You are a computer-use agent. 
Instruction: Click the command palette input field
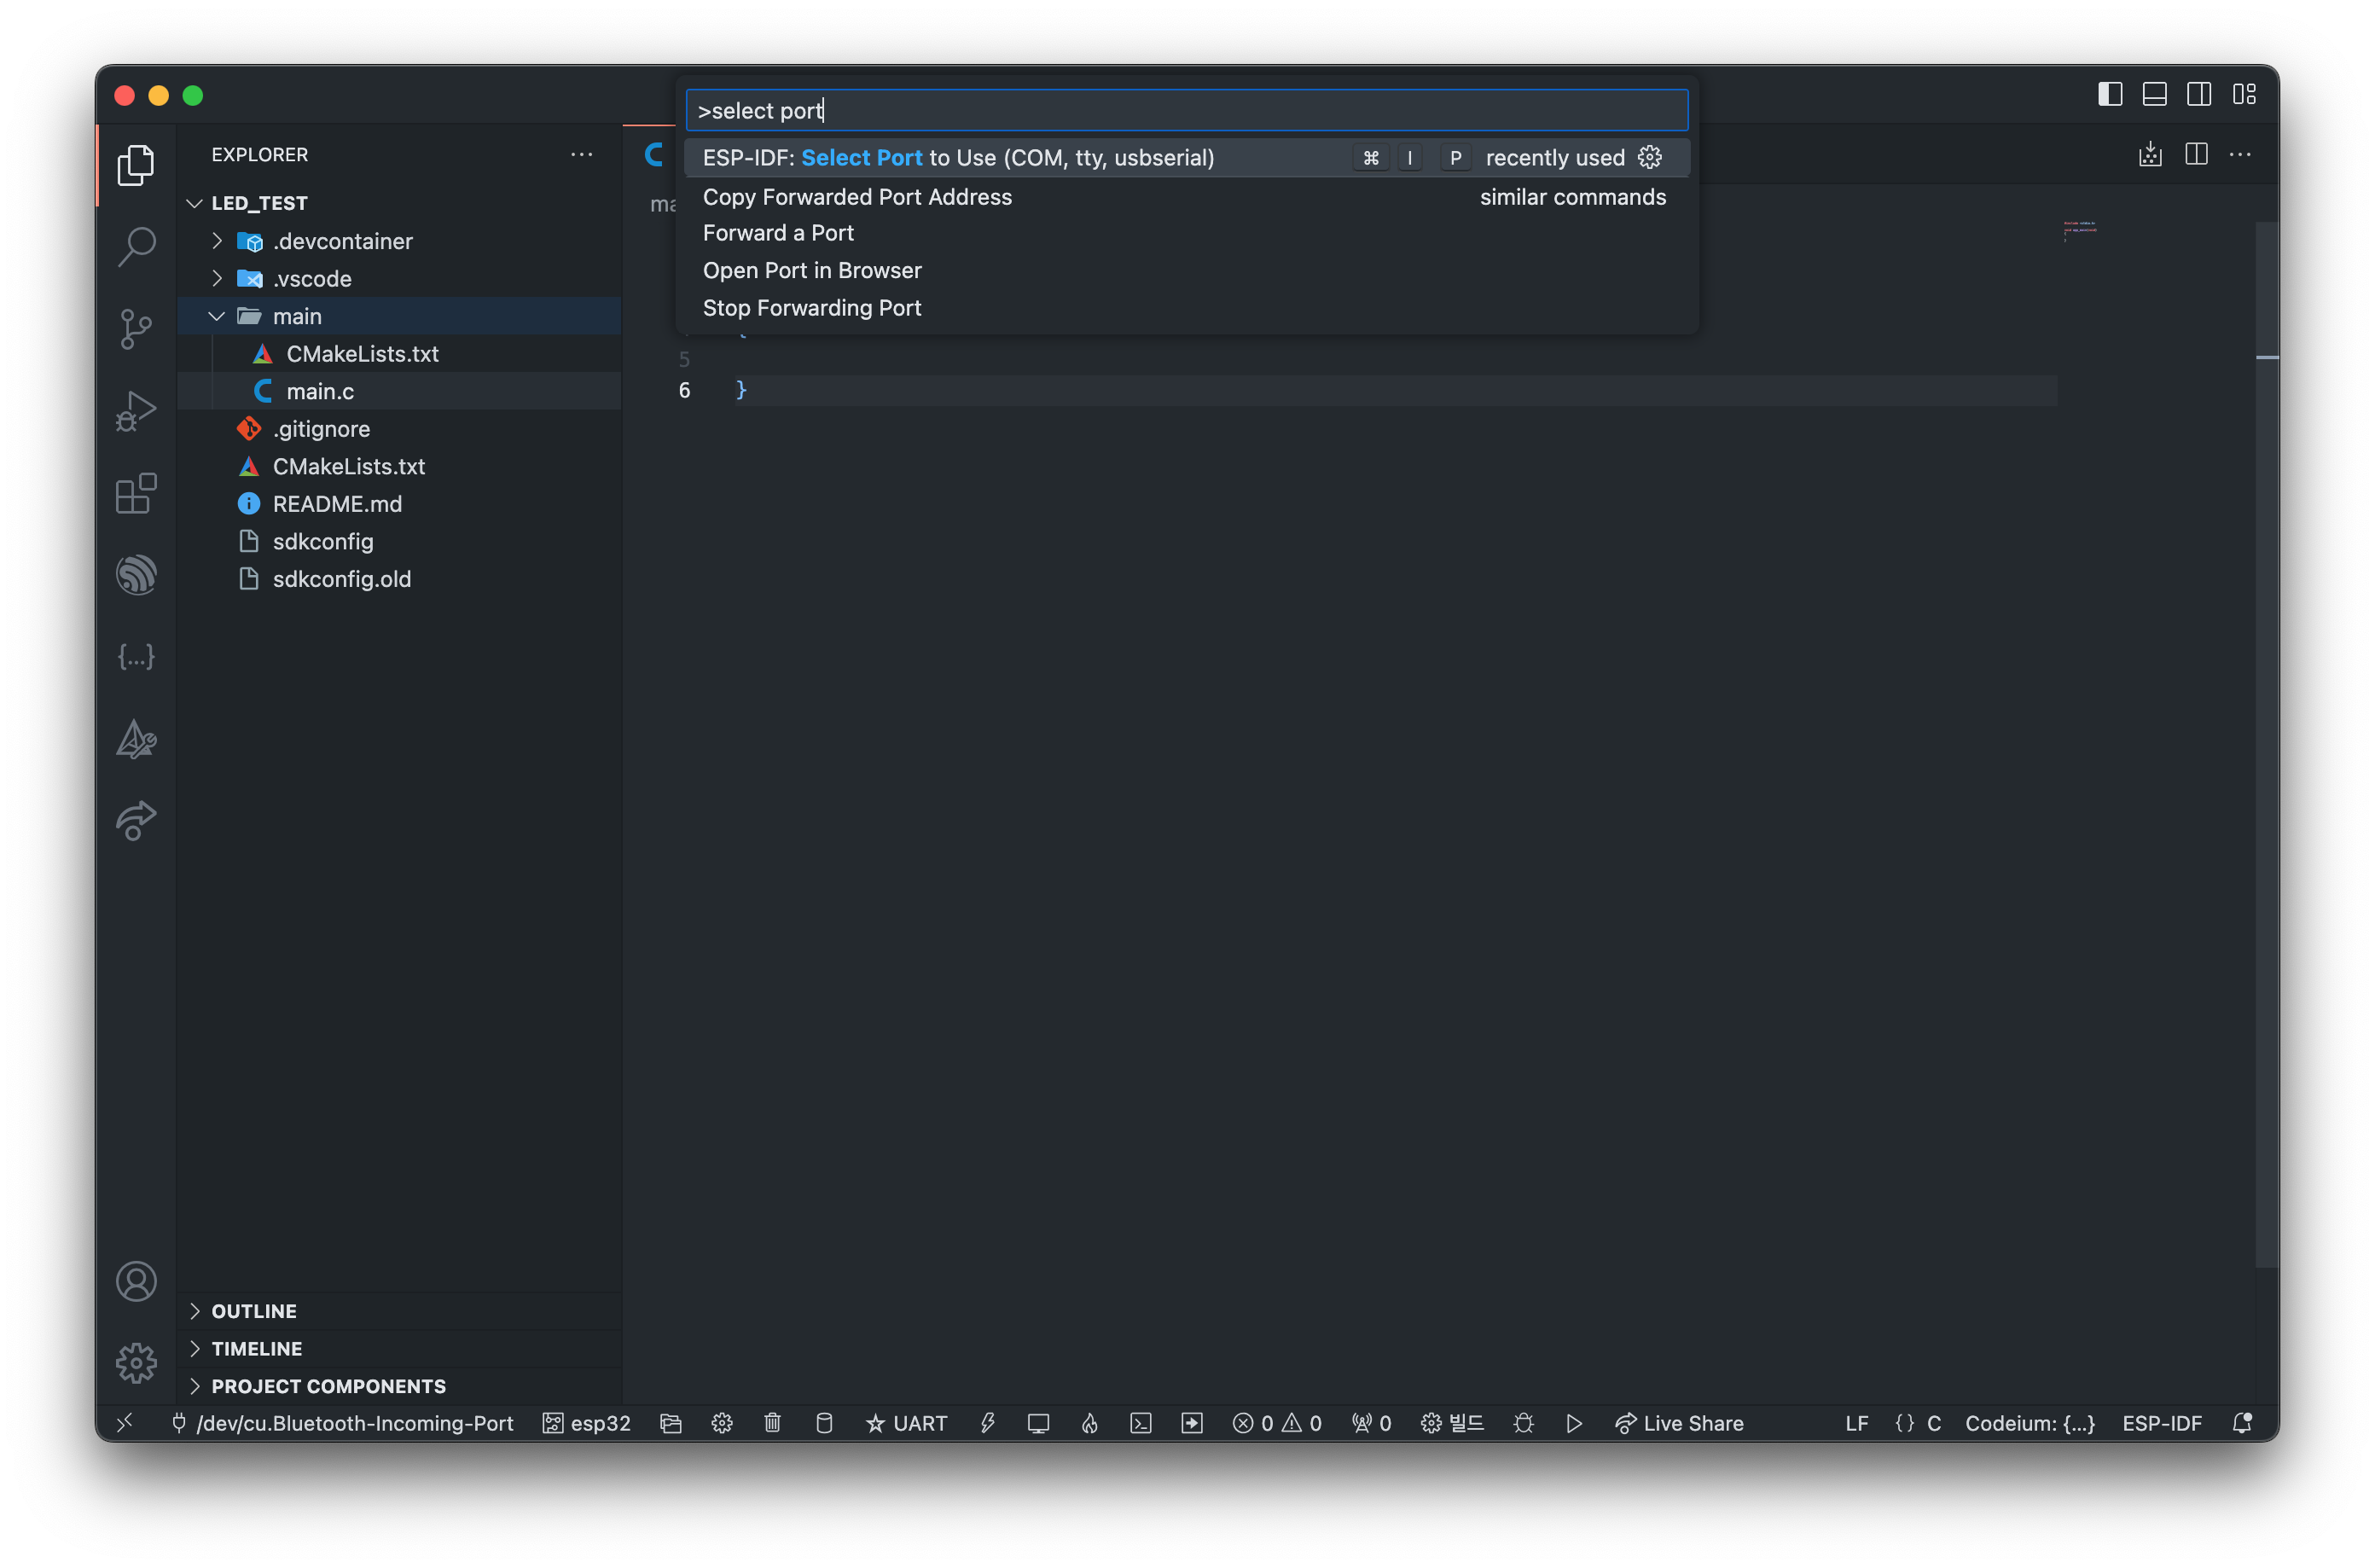[x=1186, y=111]
